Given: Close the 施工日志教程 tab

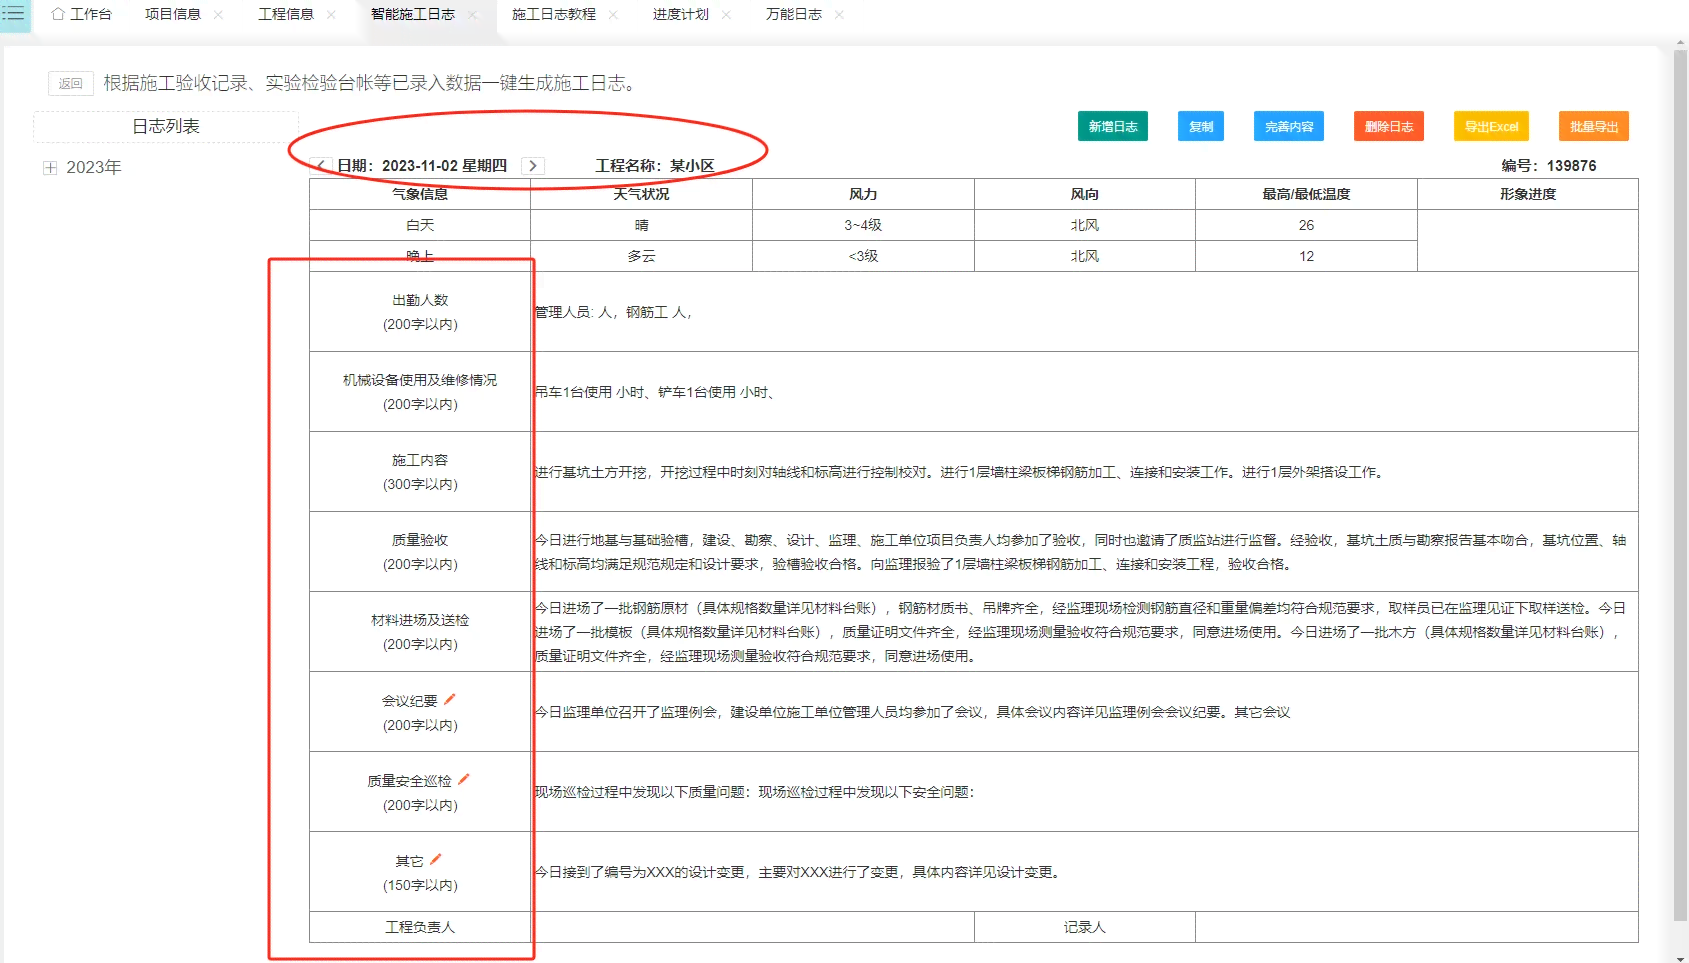Looking at the screenshot, I should (613, 15).
